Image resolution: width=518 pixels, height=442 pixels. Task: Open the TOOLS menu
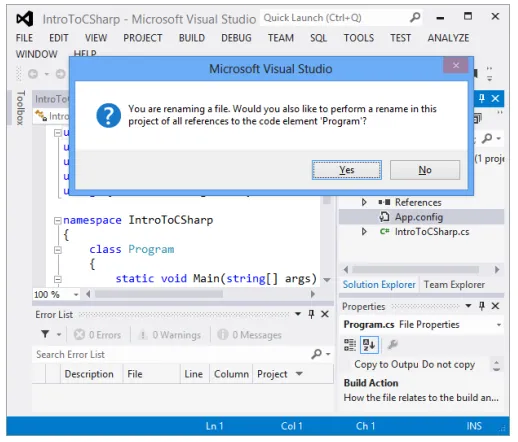pos(359,38)
